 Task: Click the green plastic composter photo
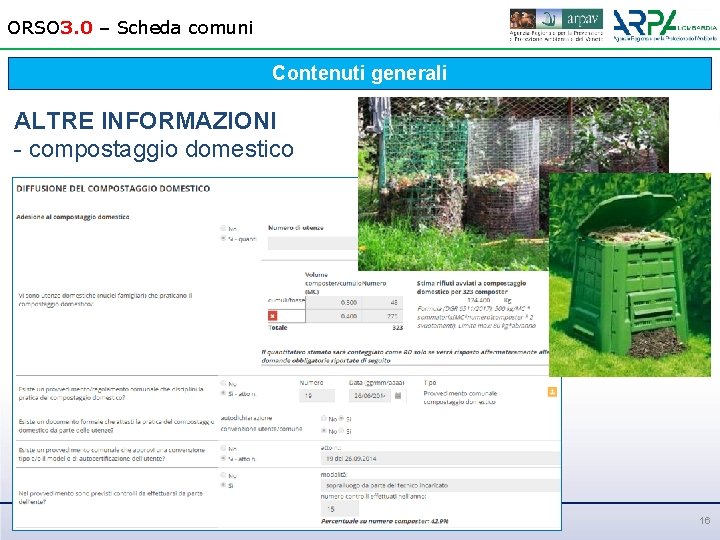pos(630,275)
